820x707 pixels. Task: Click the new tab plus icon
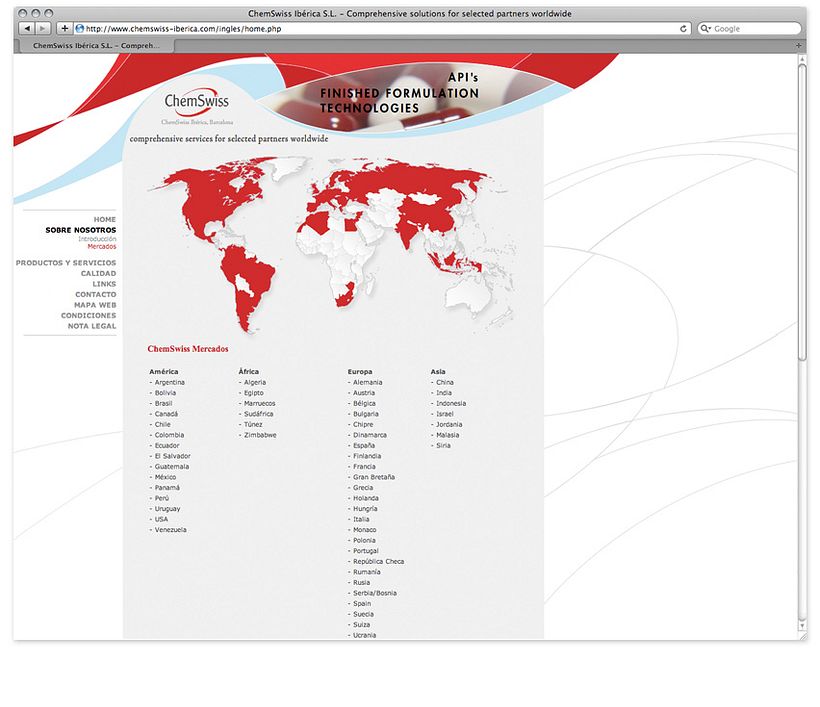pyautogui.click(x=799, y=45)
